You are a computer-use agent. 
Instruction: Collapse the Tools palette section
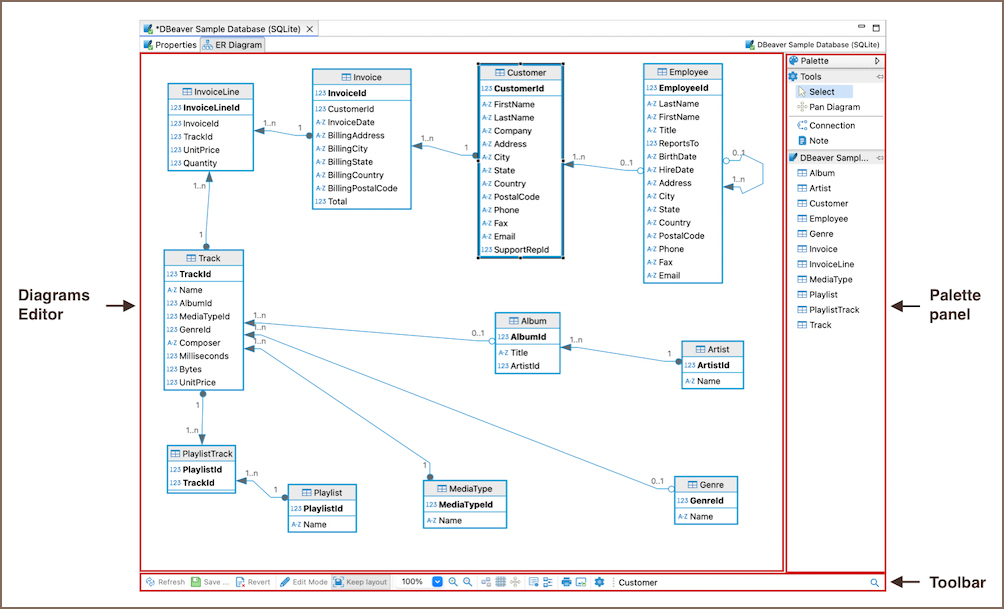pyautogui.click(x=879, y=76)
